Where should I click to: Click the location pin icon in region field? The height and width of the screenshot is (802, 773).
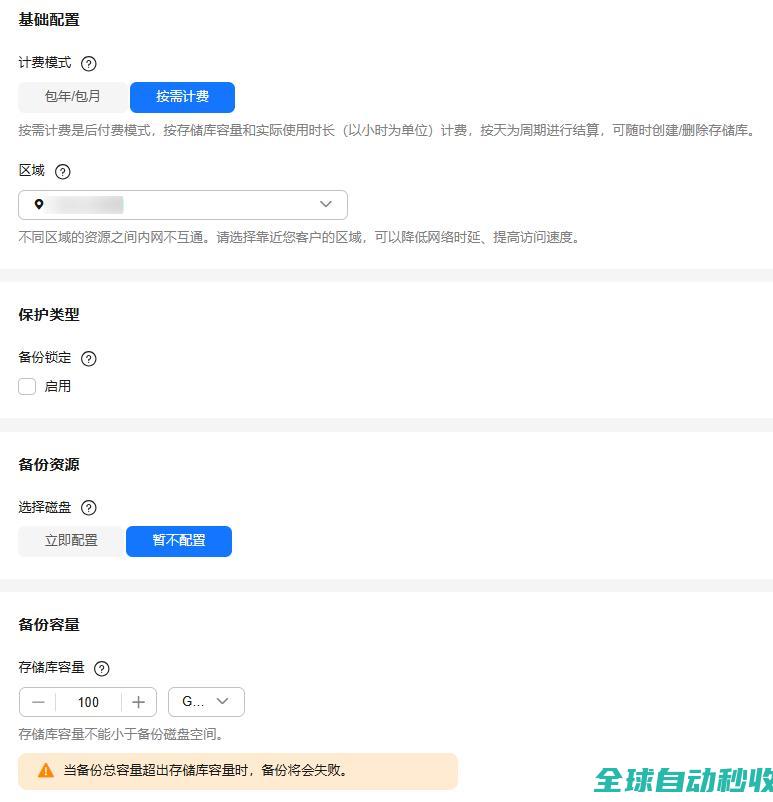click(39, 205)
